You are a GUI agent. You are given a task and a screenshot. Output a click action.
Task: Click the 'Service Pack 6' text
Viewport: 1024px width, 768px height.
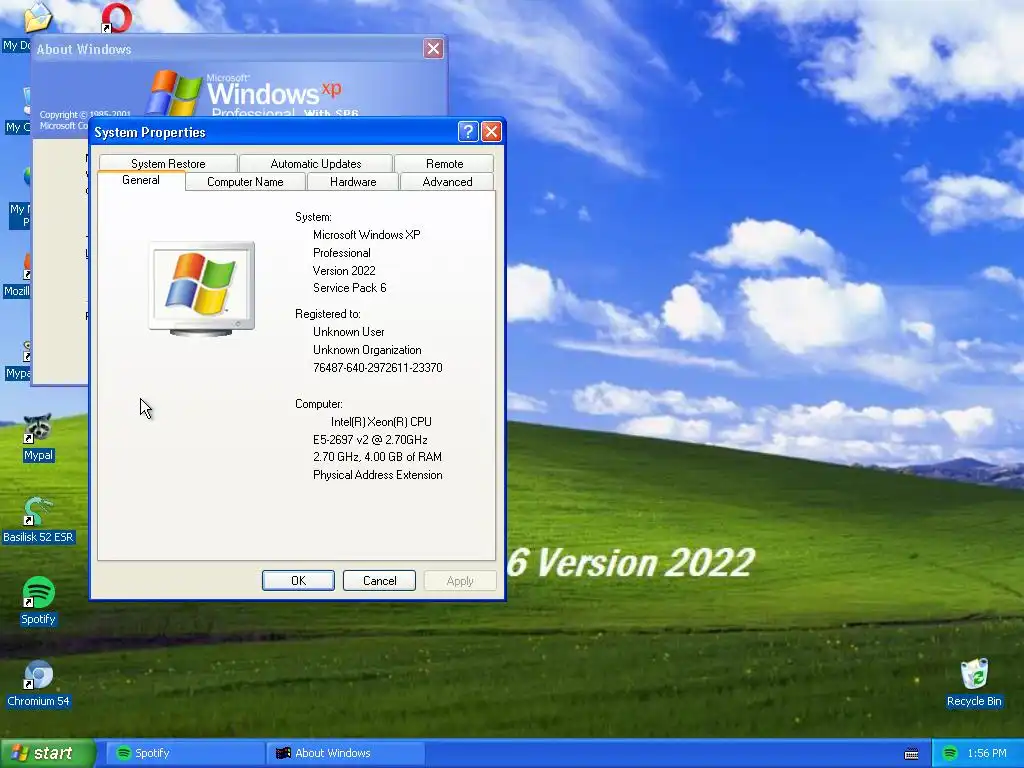coord(349,288)
